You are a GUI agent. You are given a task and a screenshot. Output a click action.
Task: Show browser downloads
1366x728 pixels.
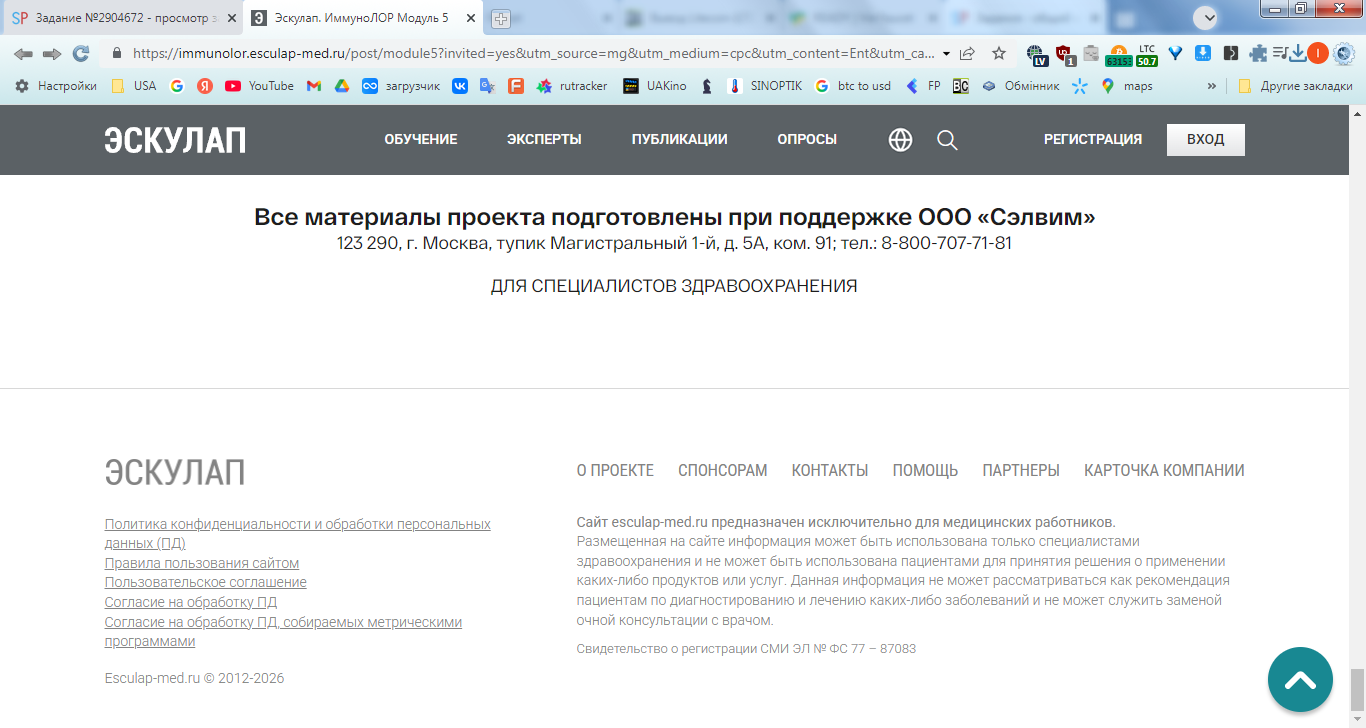point(1298,53)
